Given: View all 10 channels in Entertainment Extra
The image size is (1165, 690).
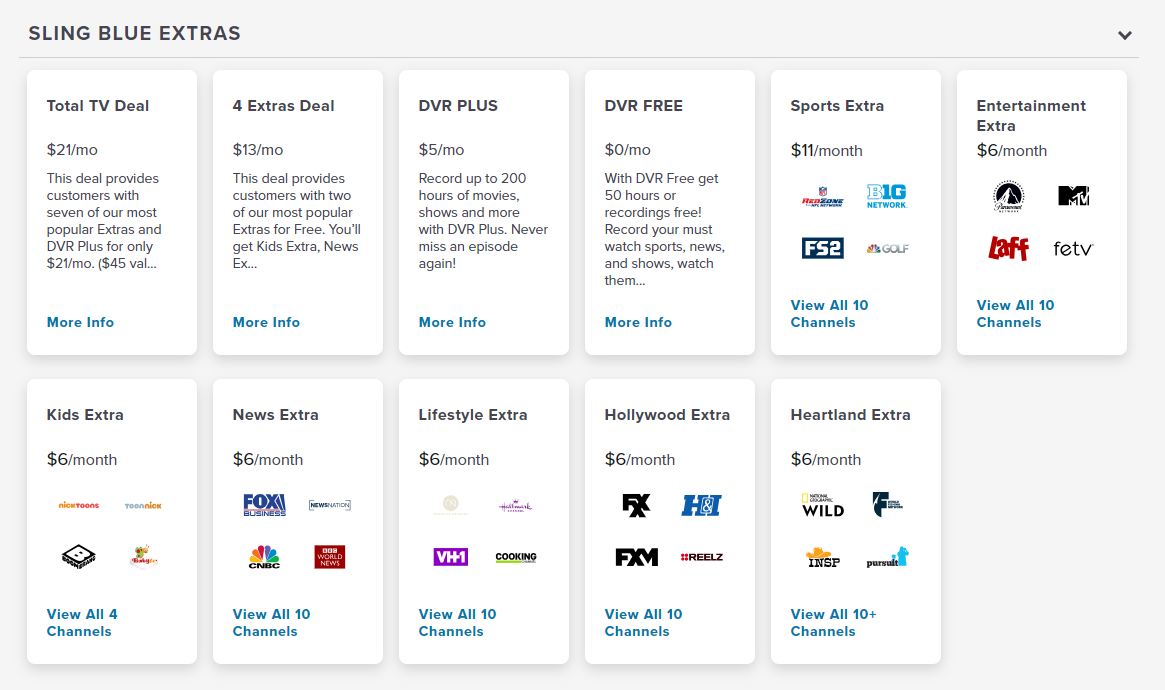Looking at the screenshot, I should pyautogui.click(x=1015, y=313).
